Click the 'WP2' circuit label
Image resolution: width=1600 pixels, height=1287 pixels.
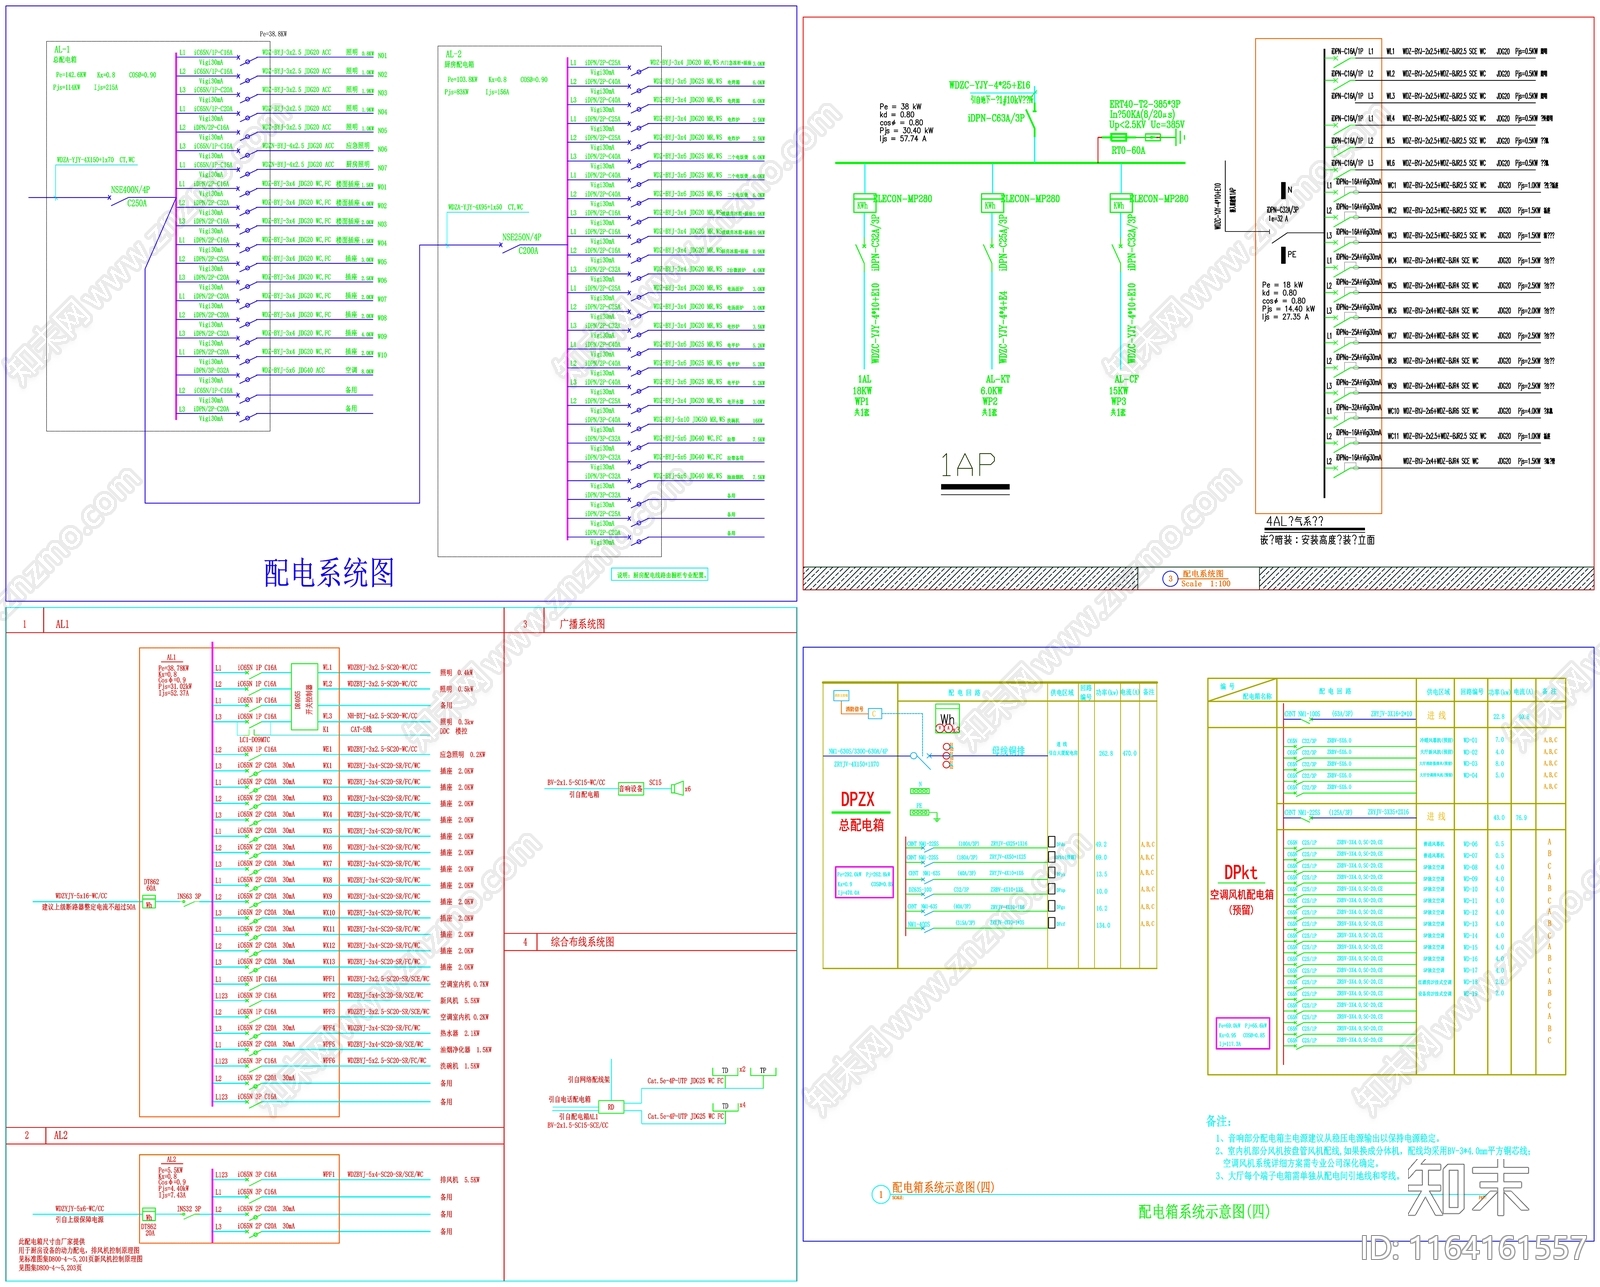(x=990, y=402)
